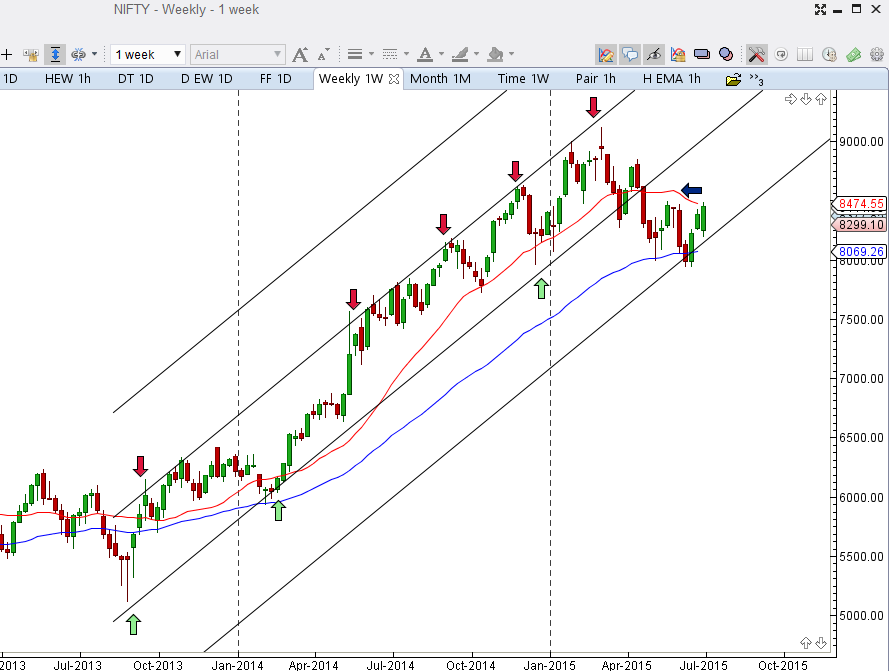The height and width of the screenshot is (671, 889).
Task: Select the H EMA 1h tab
Action: point(670,78)
